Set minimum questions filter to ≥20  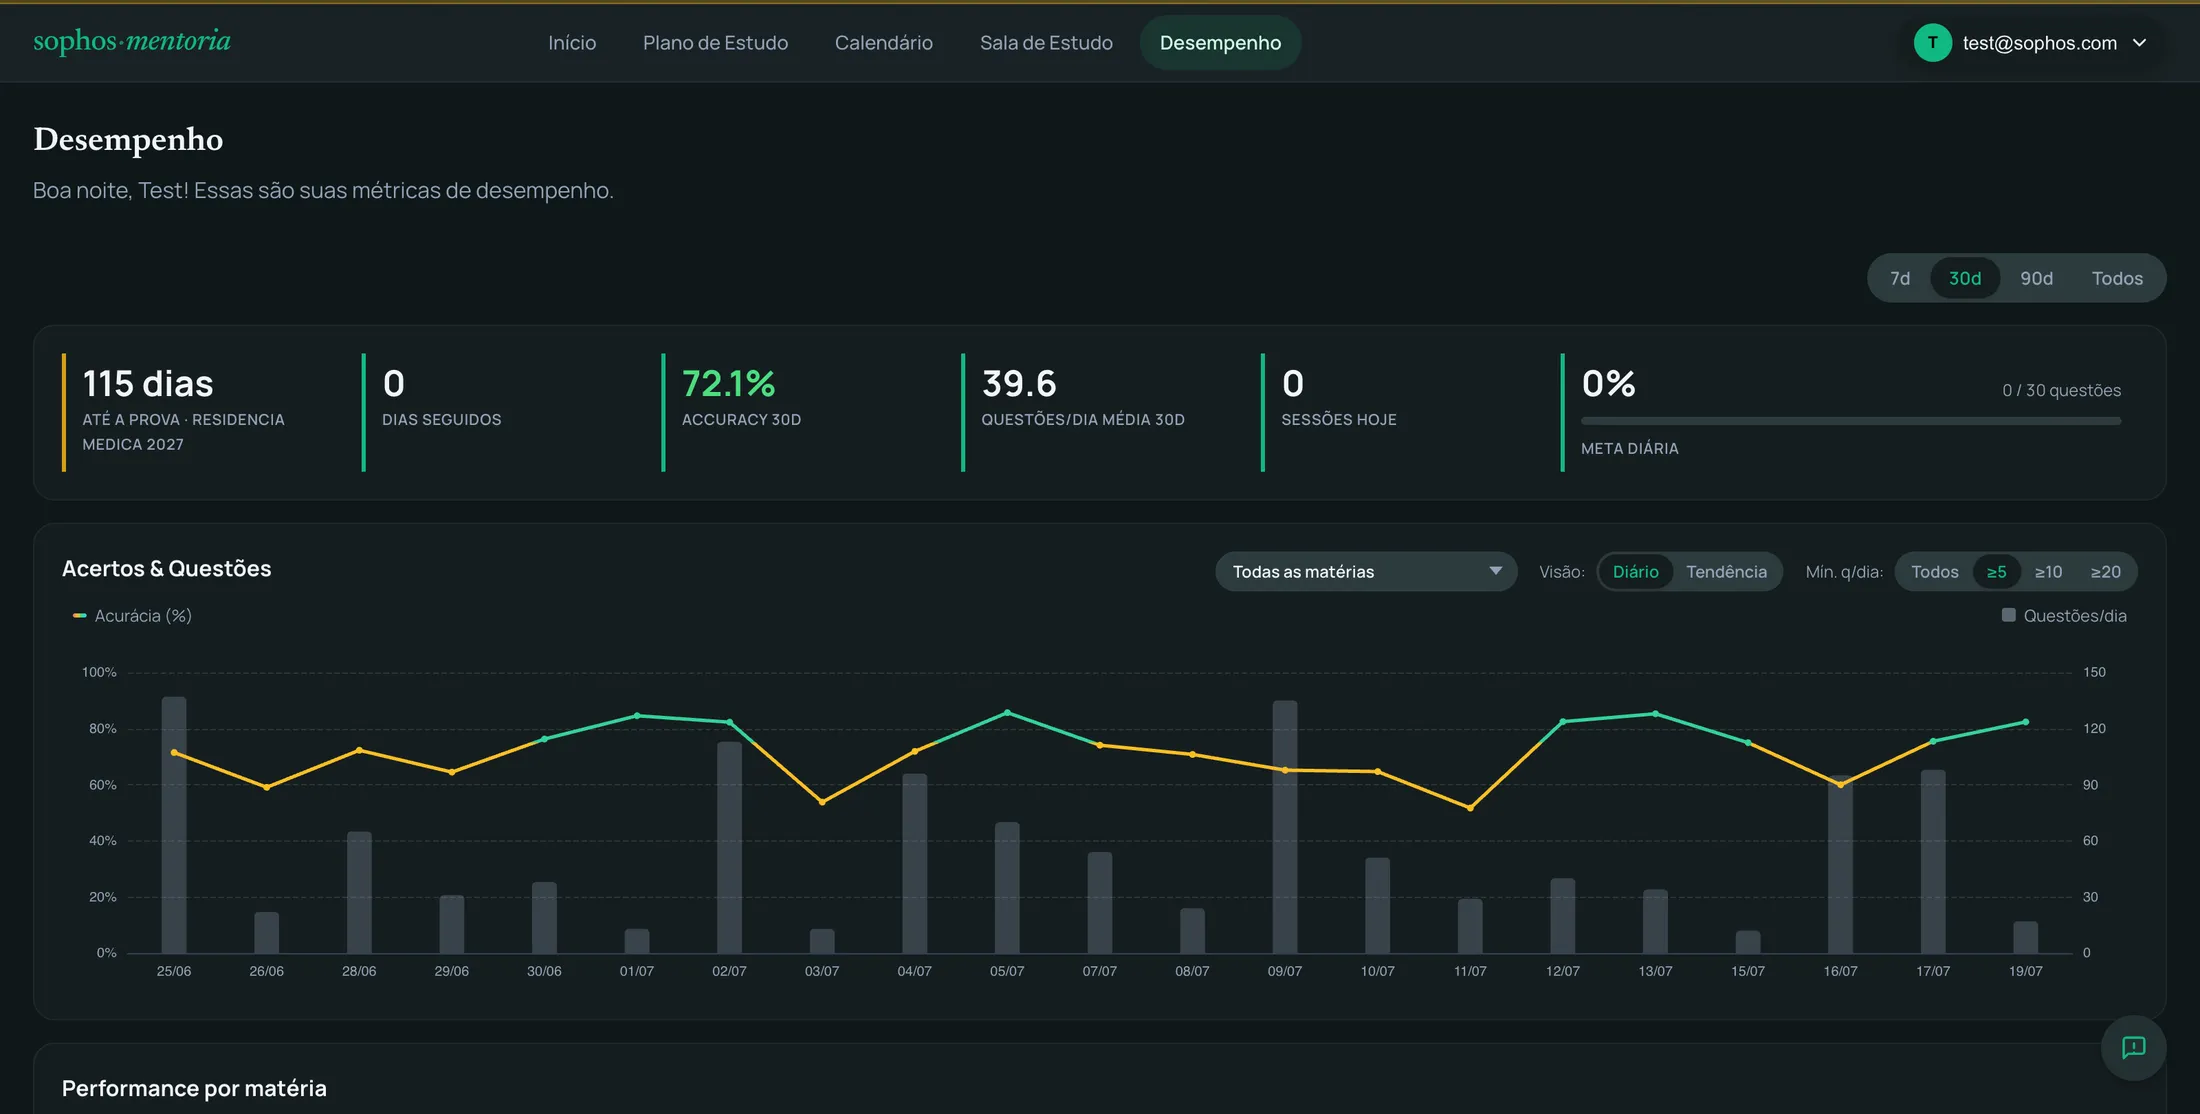tap(2105, 571)
